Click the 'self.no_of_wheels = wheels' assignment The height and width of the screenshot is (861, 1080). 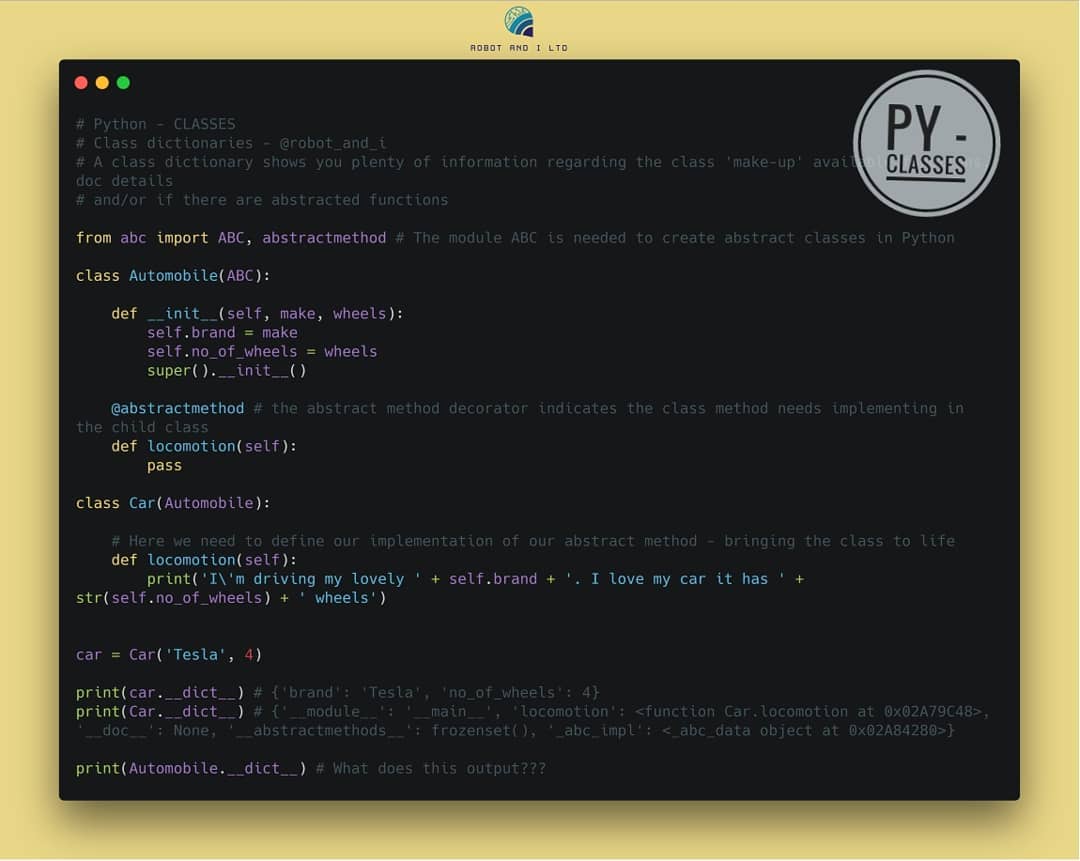point(262,351)
